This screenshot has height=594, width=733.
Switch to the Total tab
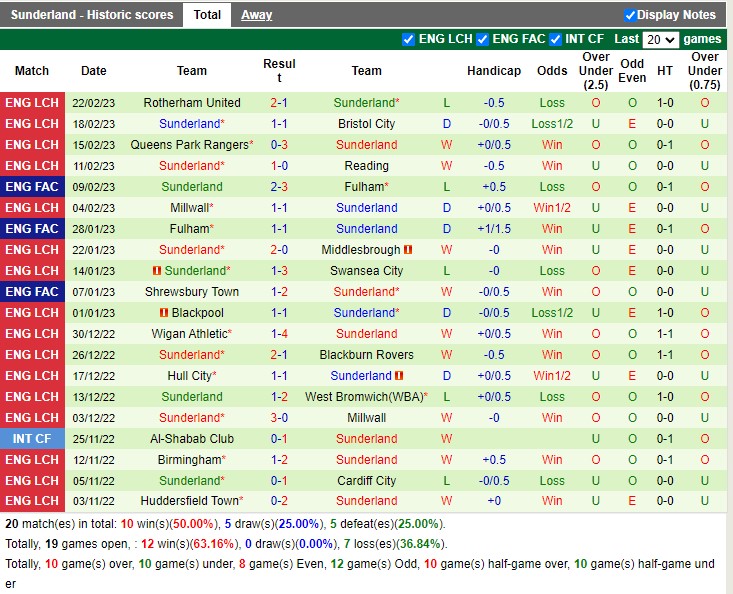click(x=207, y=15)
